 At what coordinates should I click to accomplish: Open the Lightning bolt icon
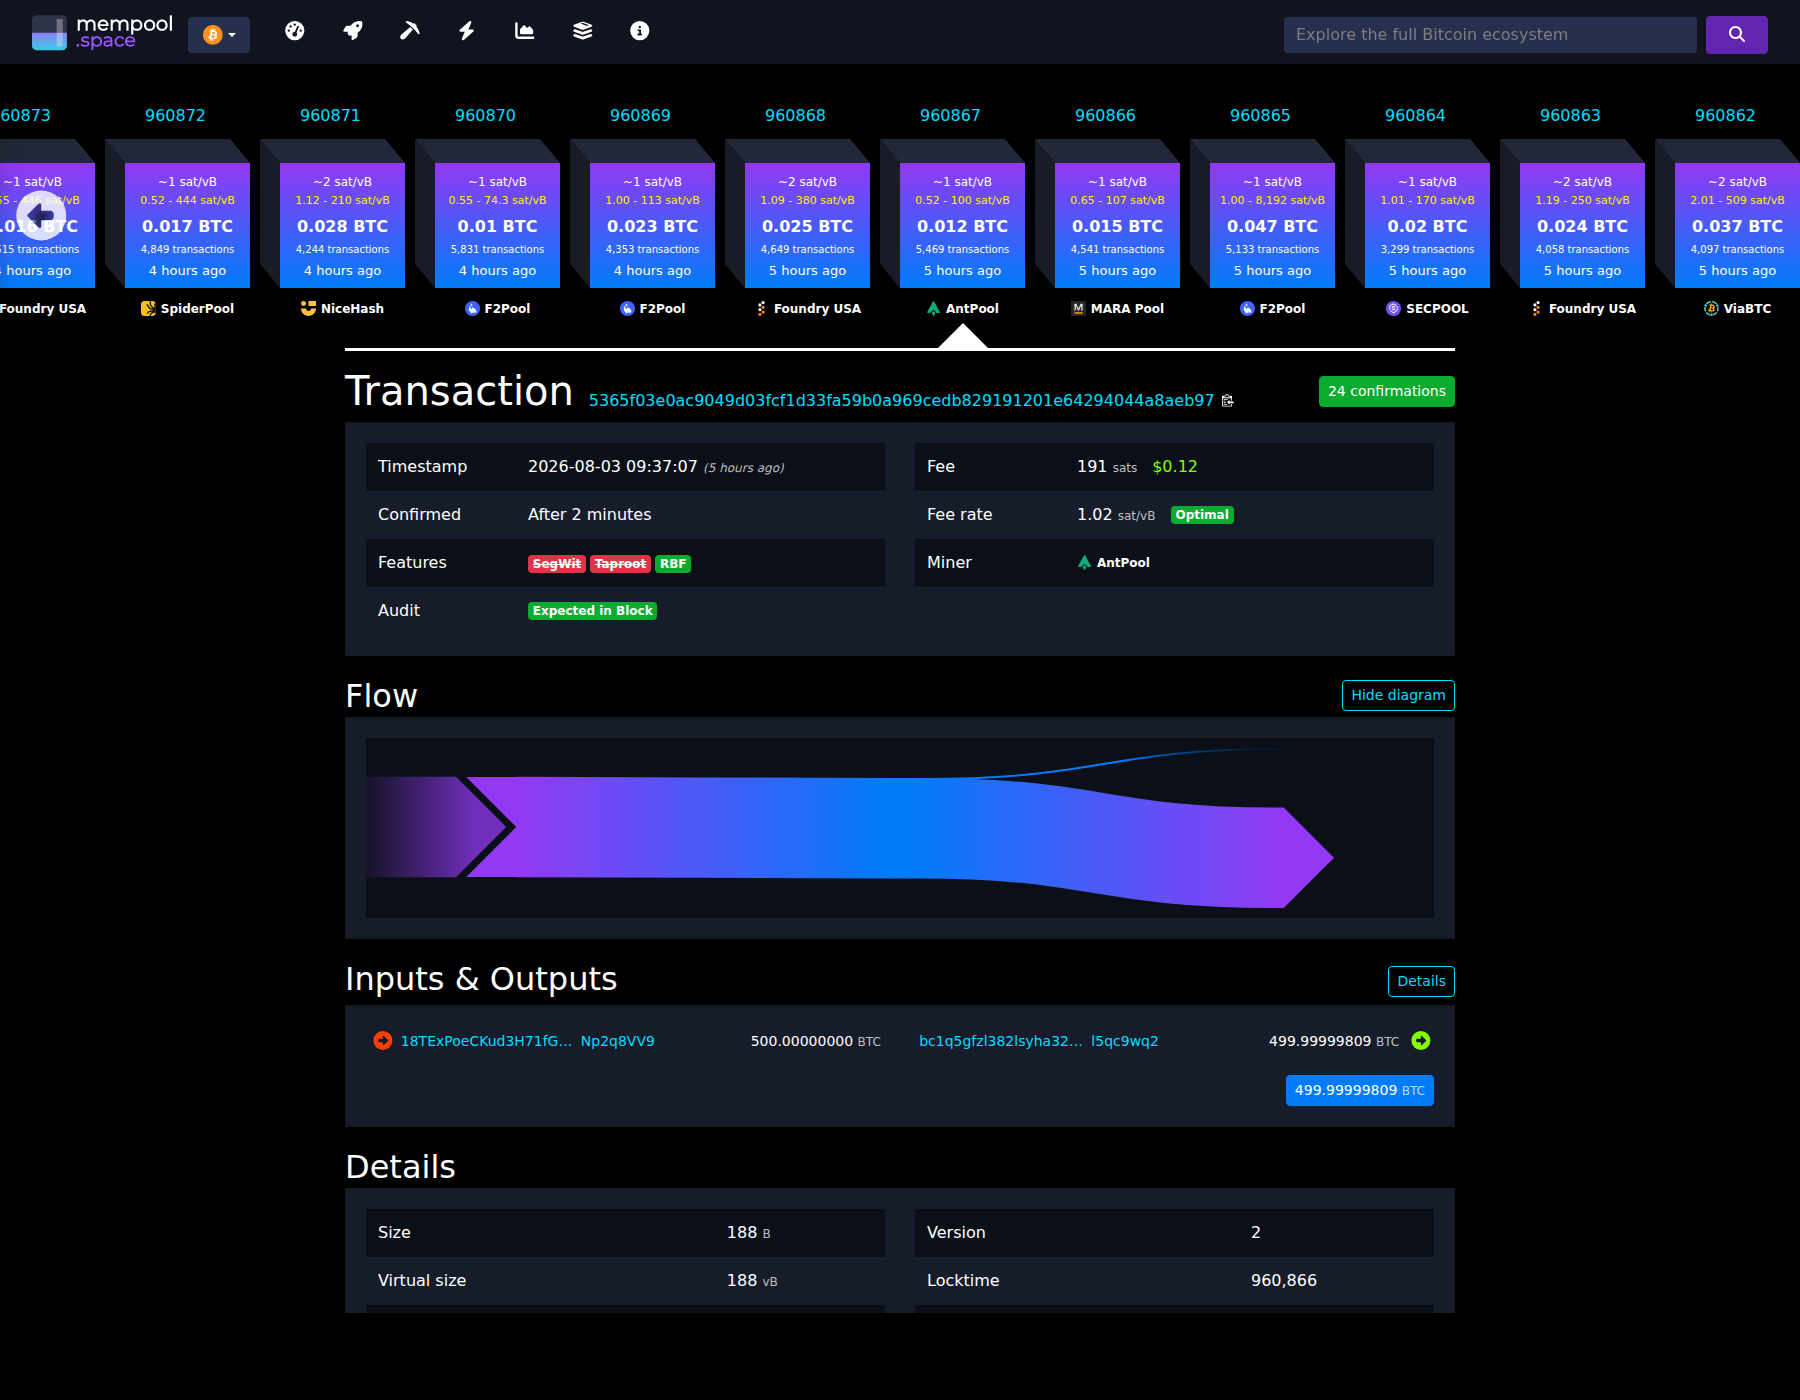(x=467, y=31)
